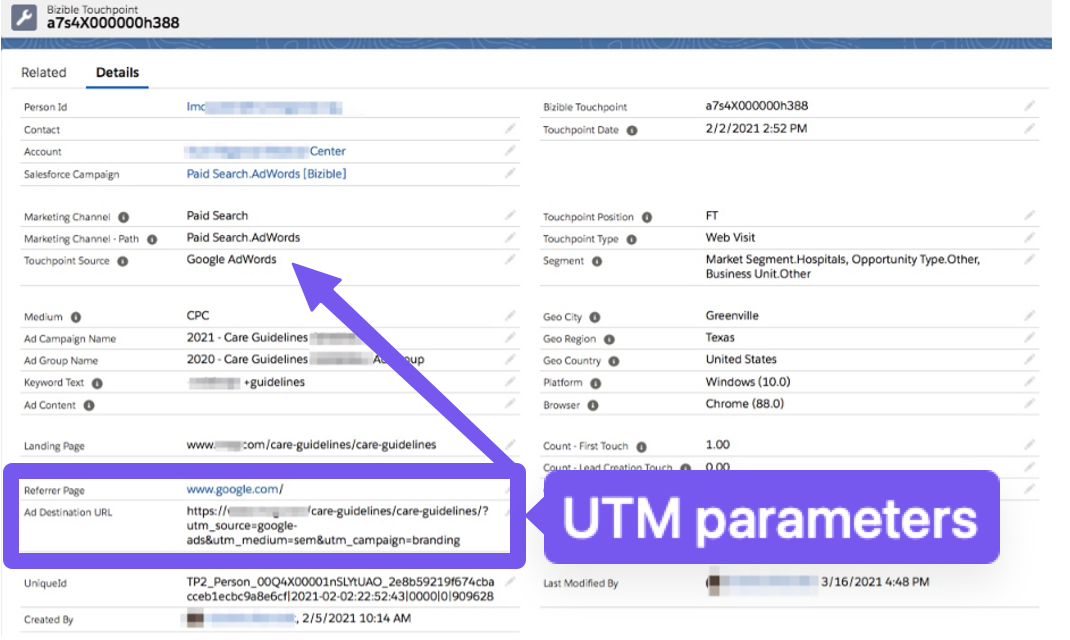Select the Details tab
This screenshot has width=1070, height=640.
click(x=117, y=72)
